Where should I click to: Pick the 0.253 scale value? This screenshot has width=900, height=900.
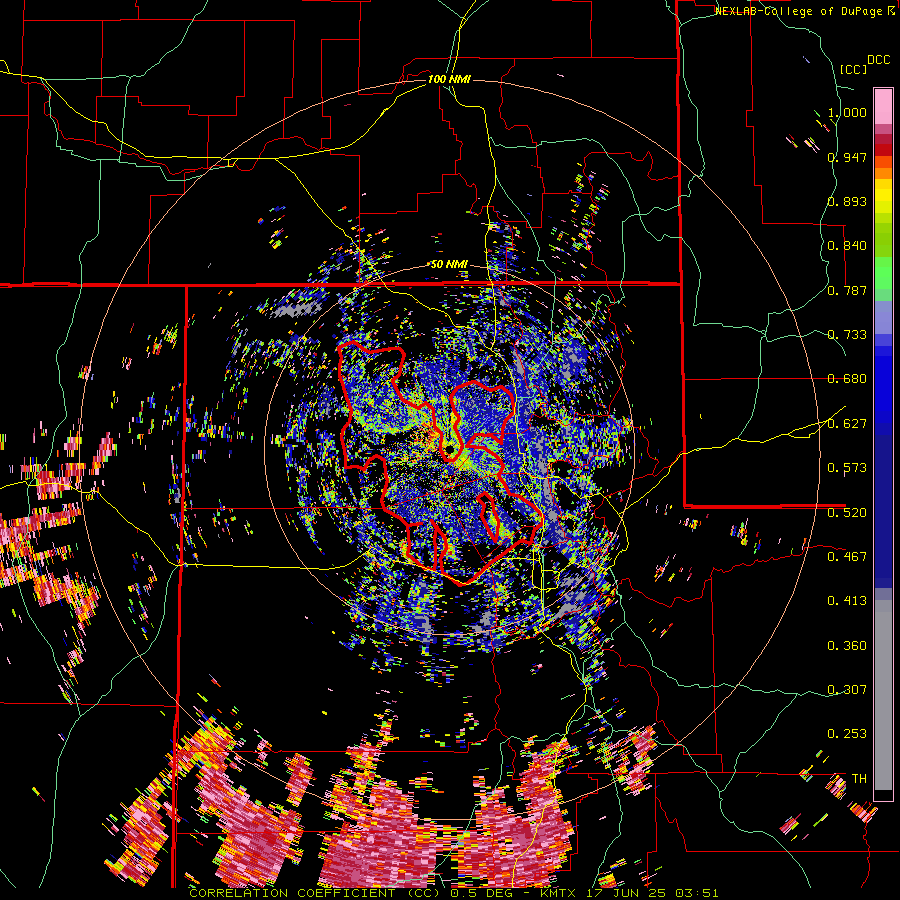[847, 734]
